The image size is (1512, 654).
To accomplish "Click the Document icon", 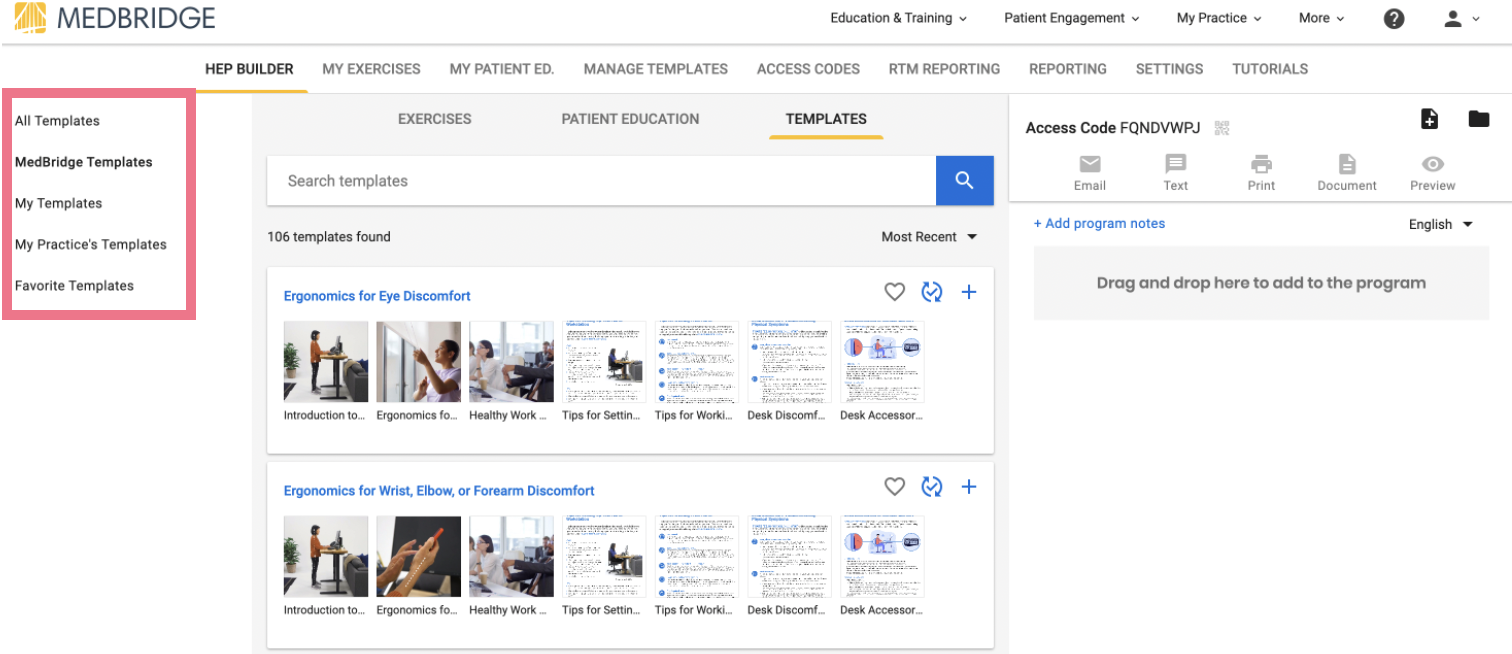I will tap(1348, 164).
